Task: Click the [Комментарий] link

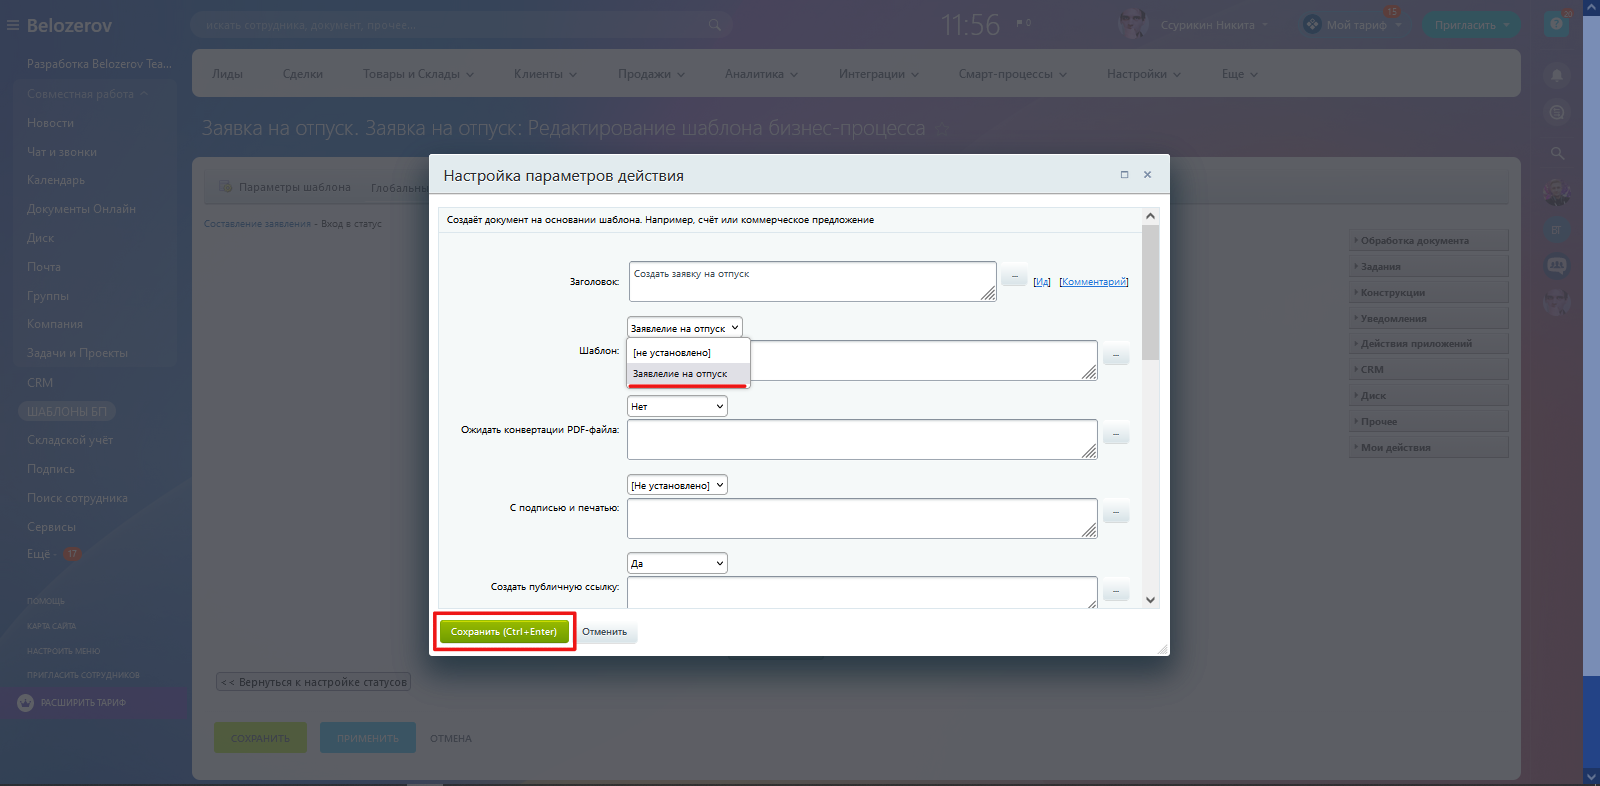Action: coord(1093,282)
